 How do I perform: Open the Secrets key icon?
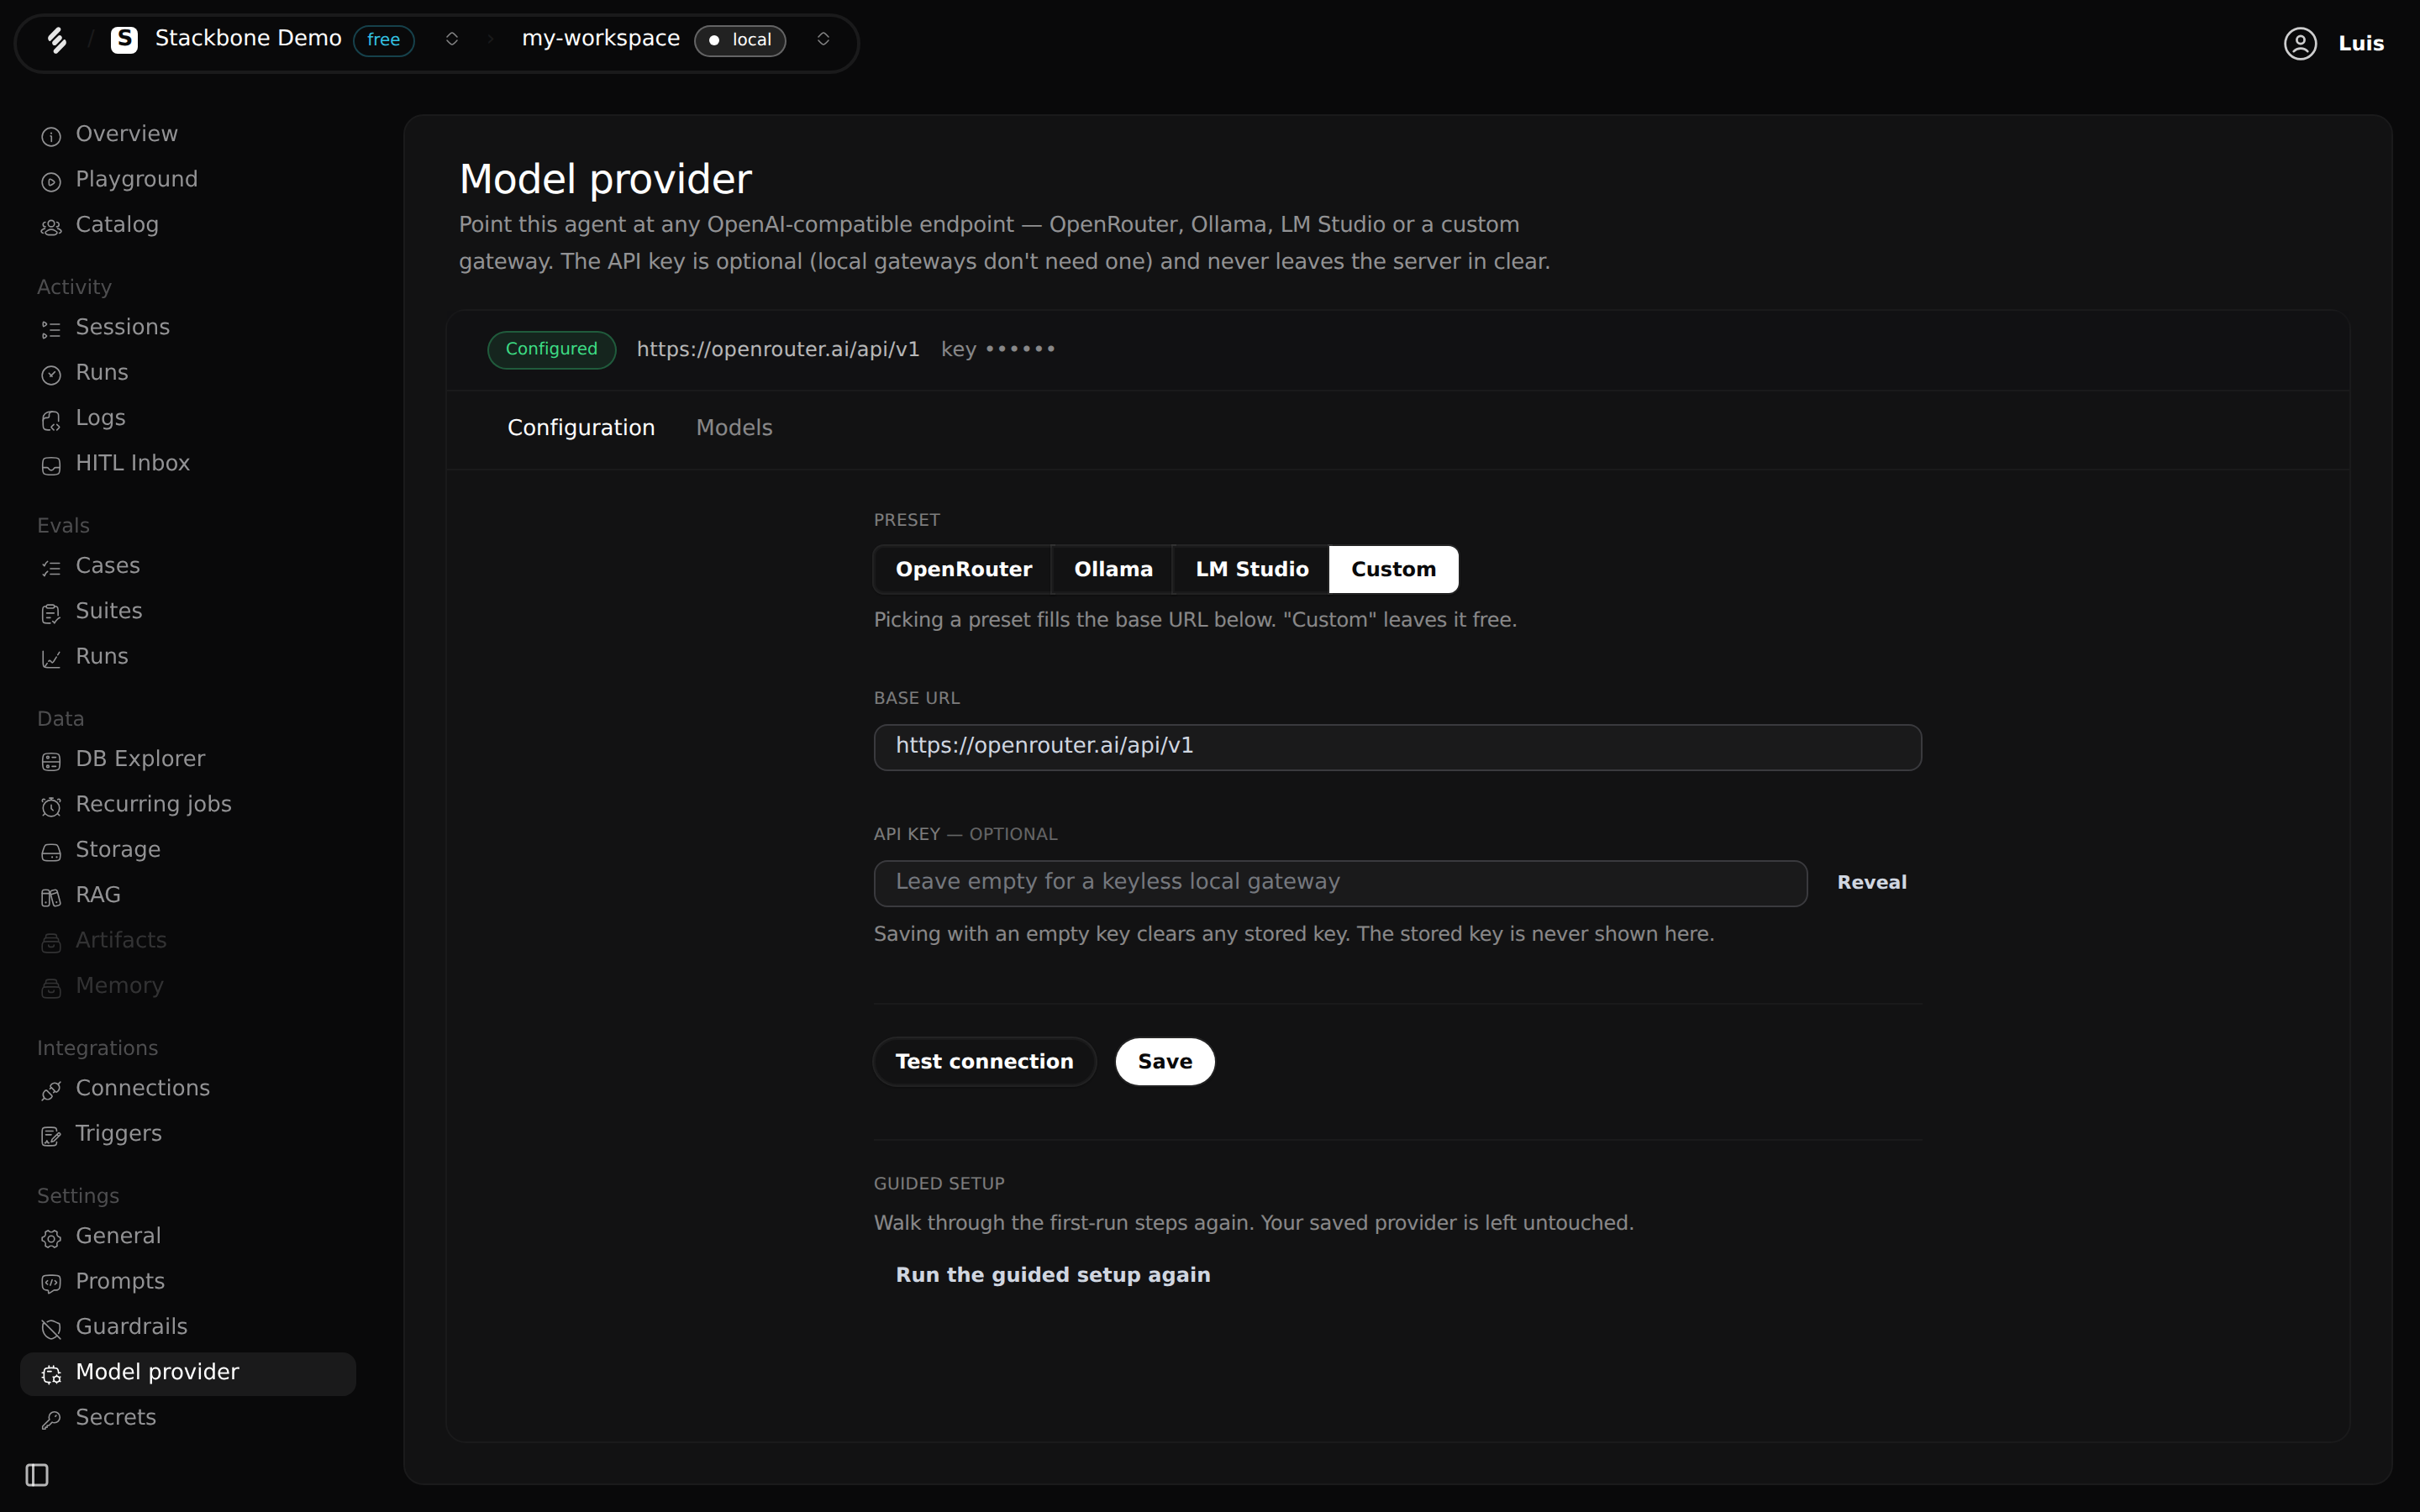tap(51, 1419)
